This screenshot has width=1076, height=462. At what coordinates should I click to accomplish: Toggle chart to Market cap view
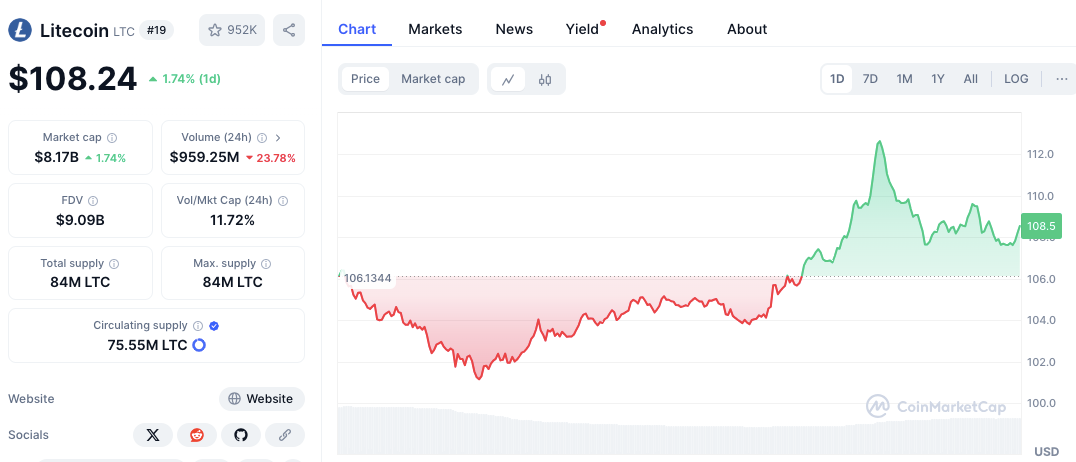coord(433,79)
